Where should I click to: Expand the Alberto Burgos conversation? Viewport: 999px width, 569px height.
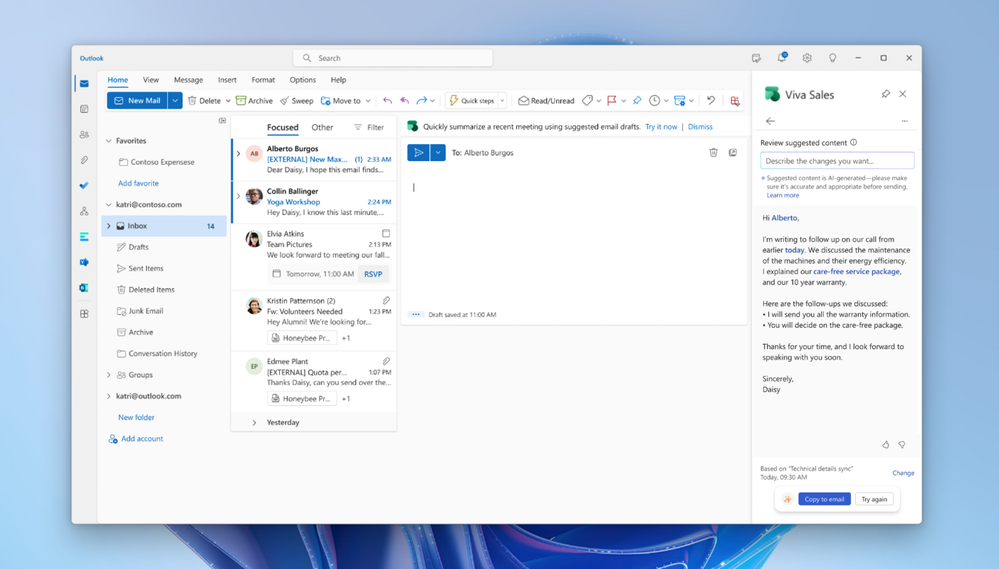[x=238, y=154]
